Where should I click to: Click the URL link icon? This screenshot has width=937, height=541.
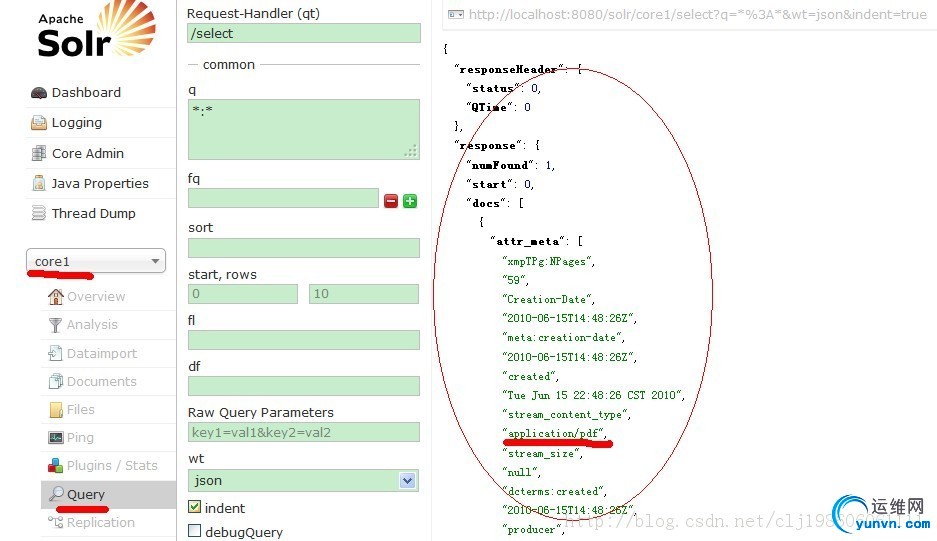pos(456,14)
